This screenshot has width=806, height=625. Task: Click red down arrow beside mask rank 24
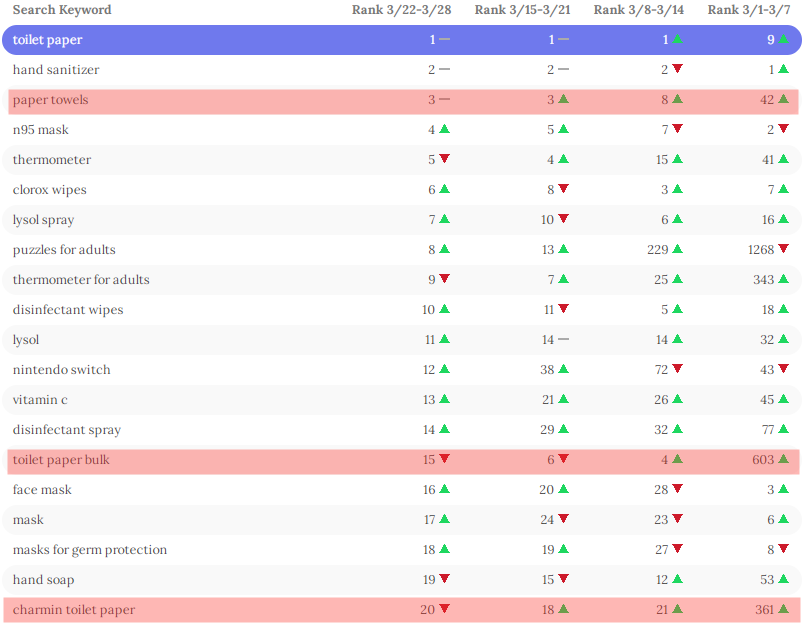(x=563, y=519)
